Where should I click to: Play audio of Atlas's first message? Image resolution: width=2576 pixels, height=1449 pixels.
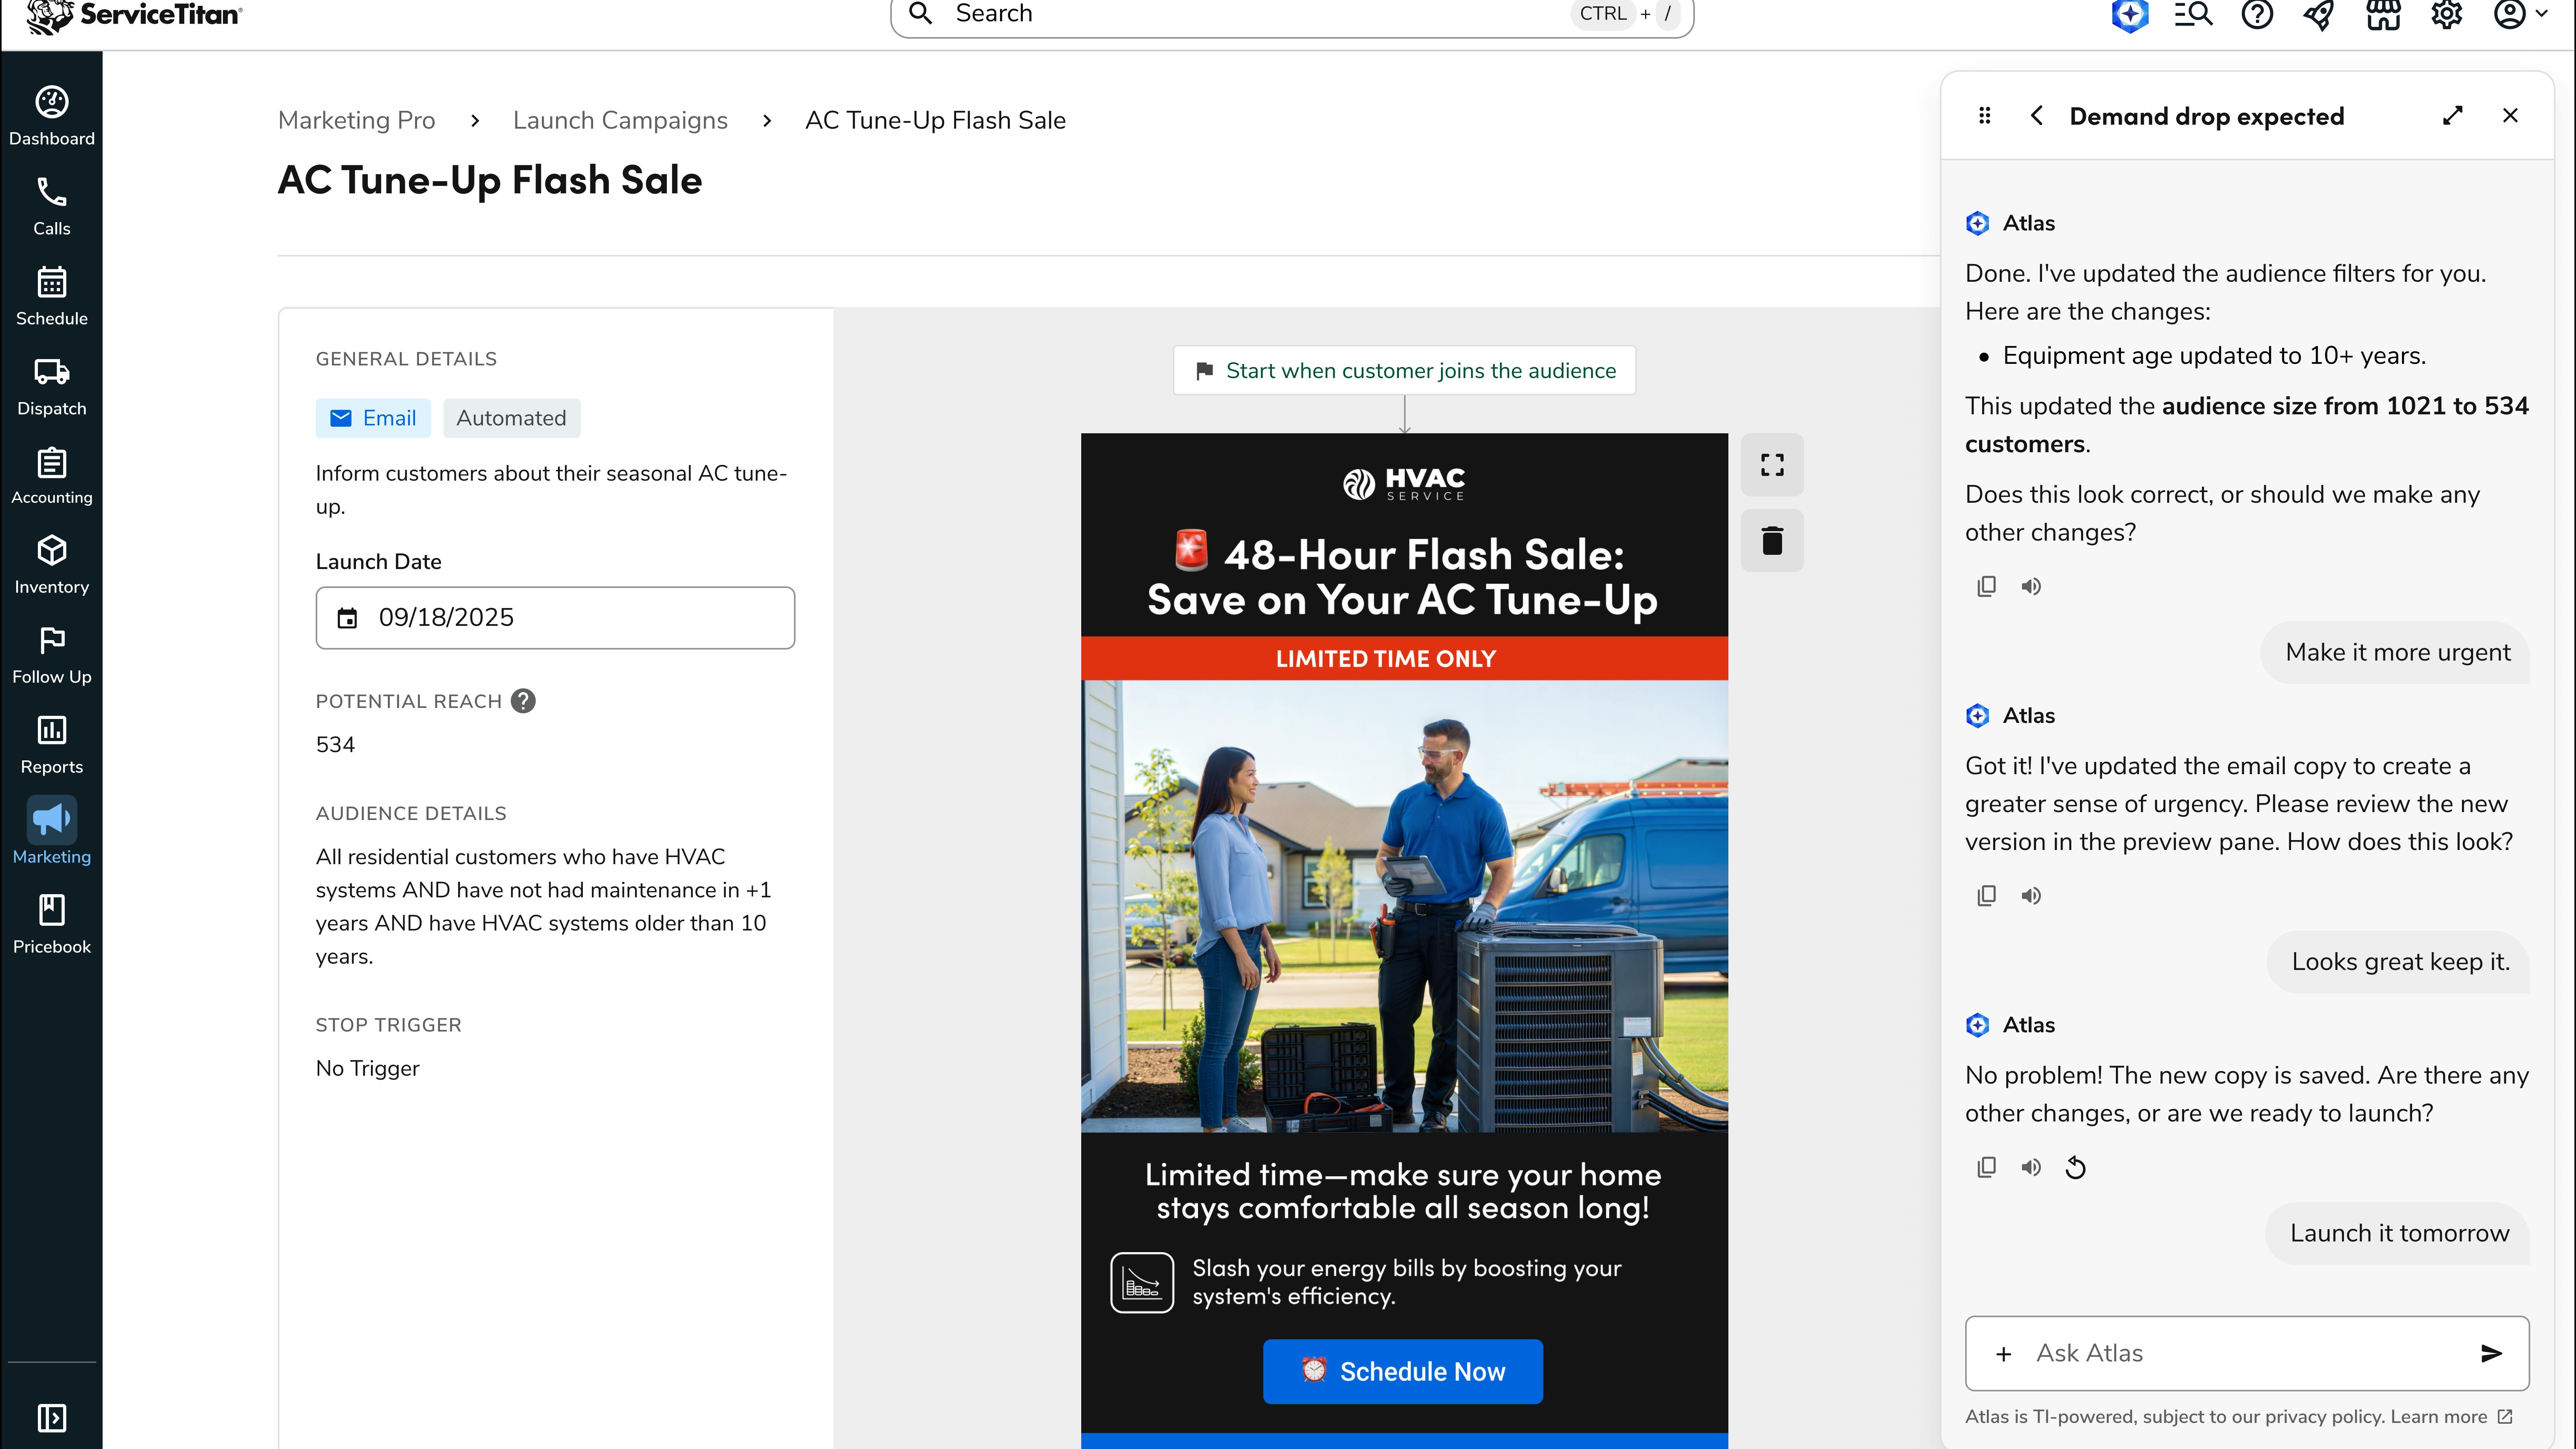tap(2031, 586)
